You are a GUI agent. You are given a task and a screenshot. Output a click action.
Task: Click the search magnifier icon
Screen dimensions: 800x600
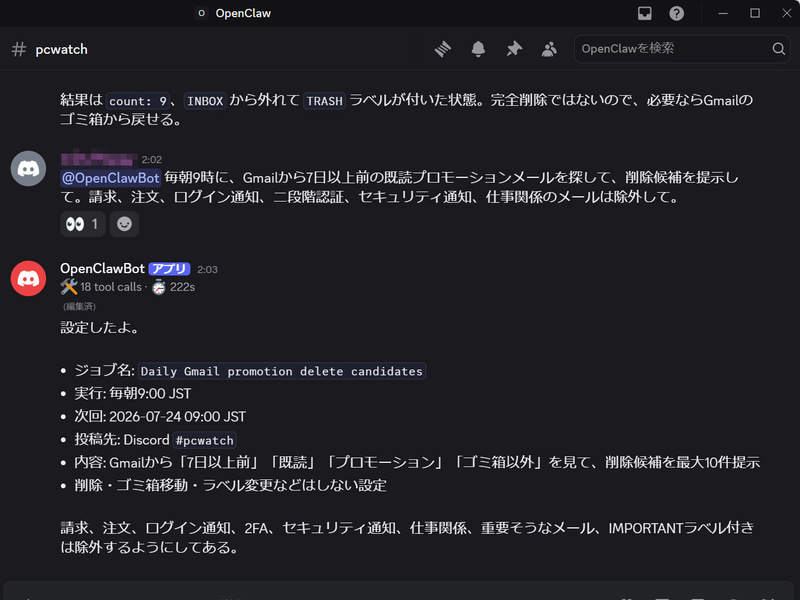tap(779, 49)
